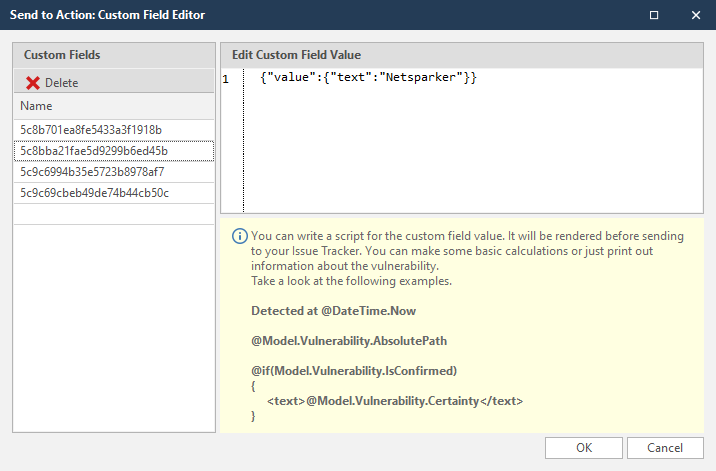Click the Custom Fields panel header
Screen dimensions: 716x471
pyautogui.click(x=62, y=55)
